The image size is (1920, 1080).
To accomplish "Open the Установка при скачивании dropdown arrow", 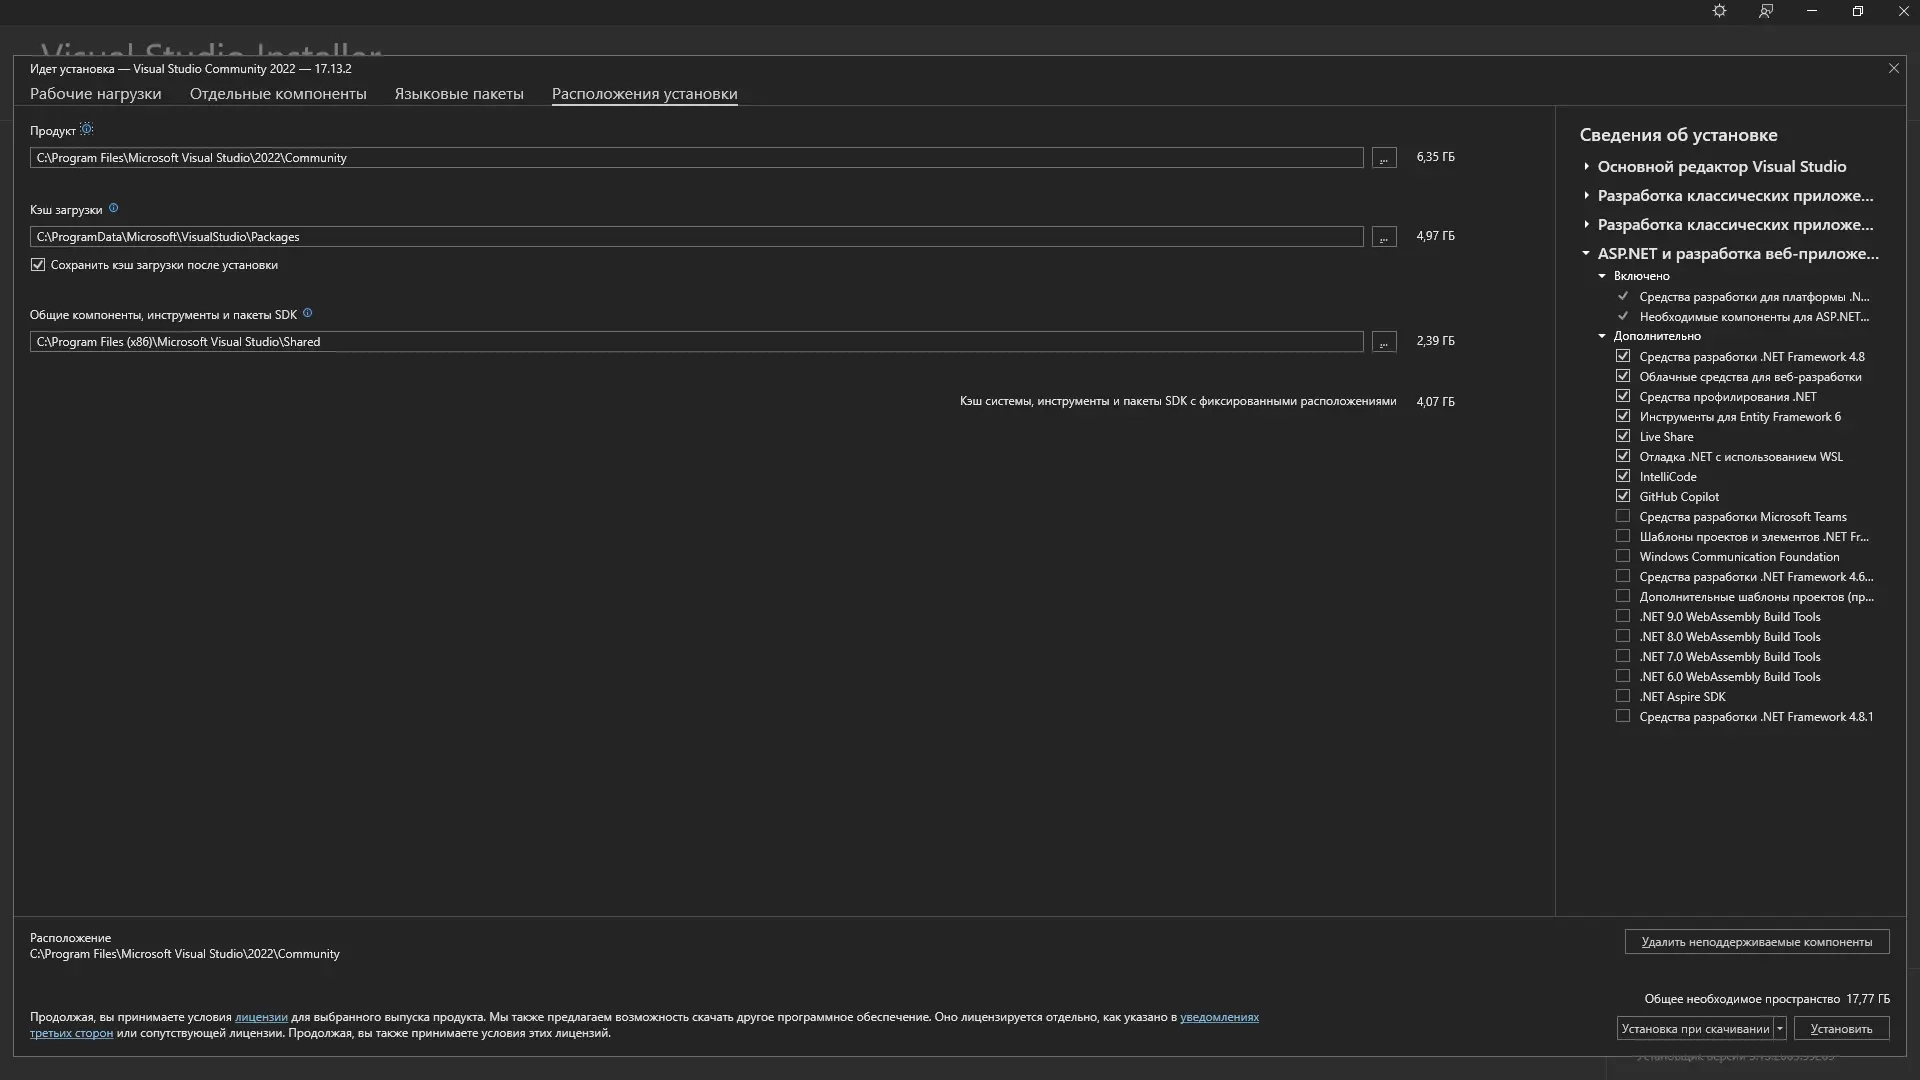I will click(x=1780, y=1029).
